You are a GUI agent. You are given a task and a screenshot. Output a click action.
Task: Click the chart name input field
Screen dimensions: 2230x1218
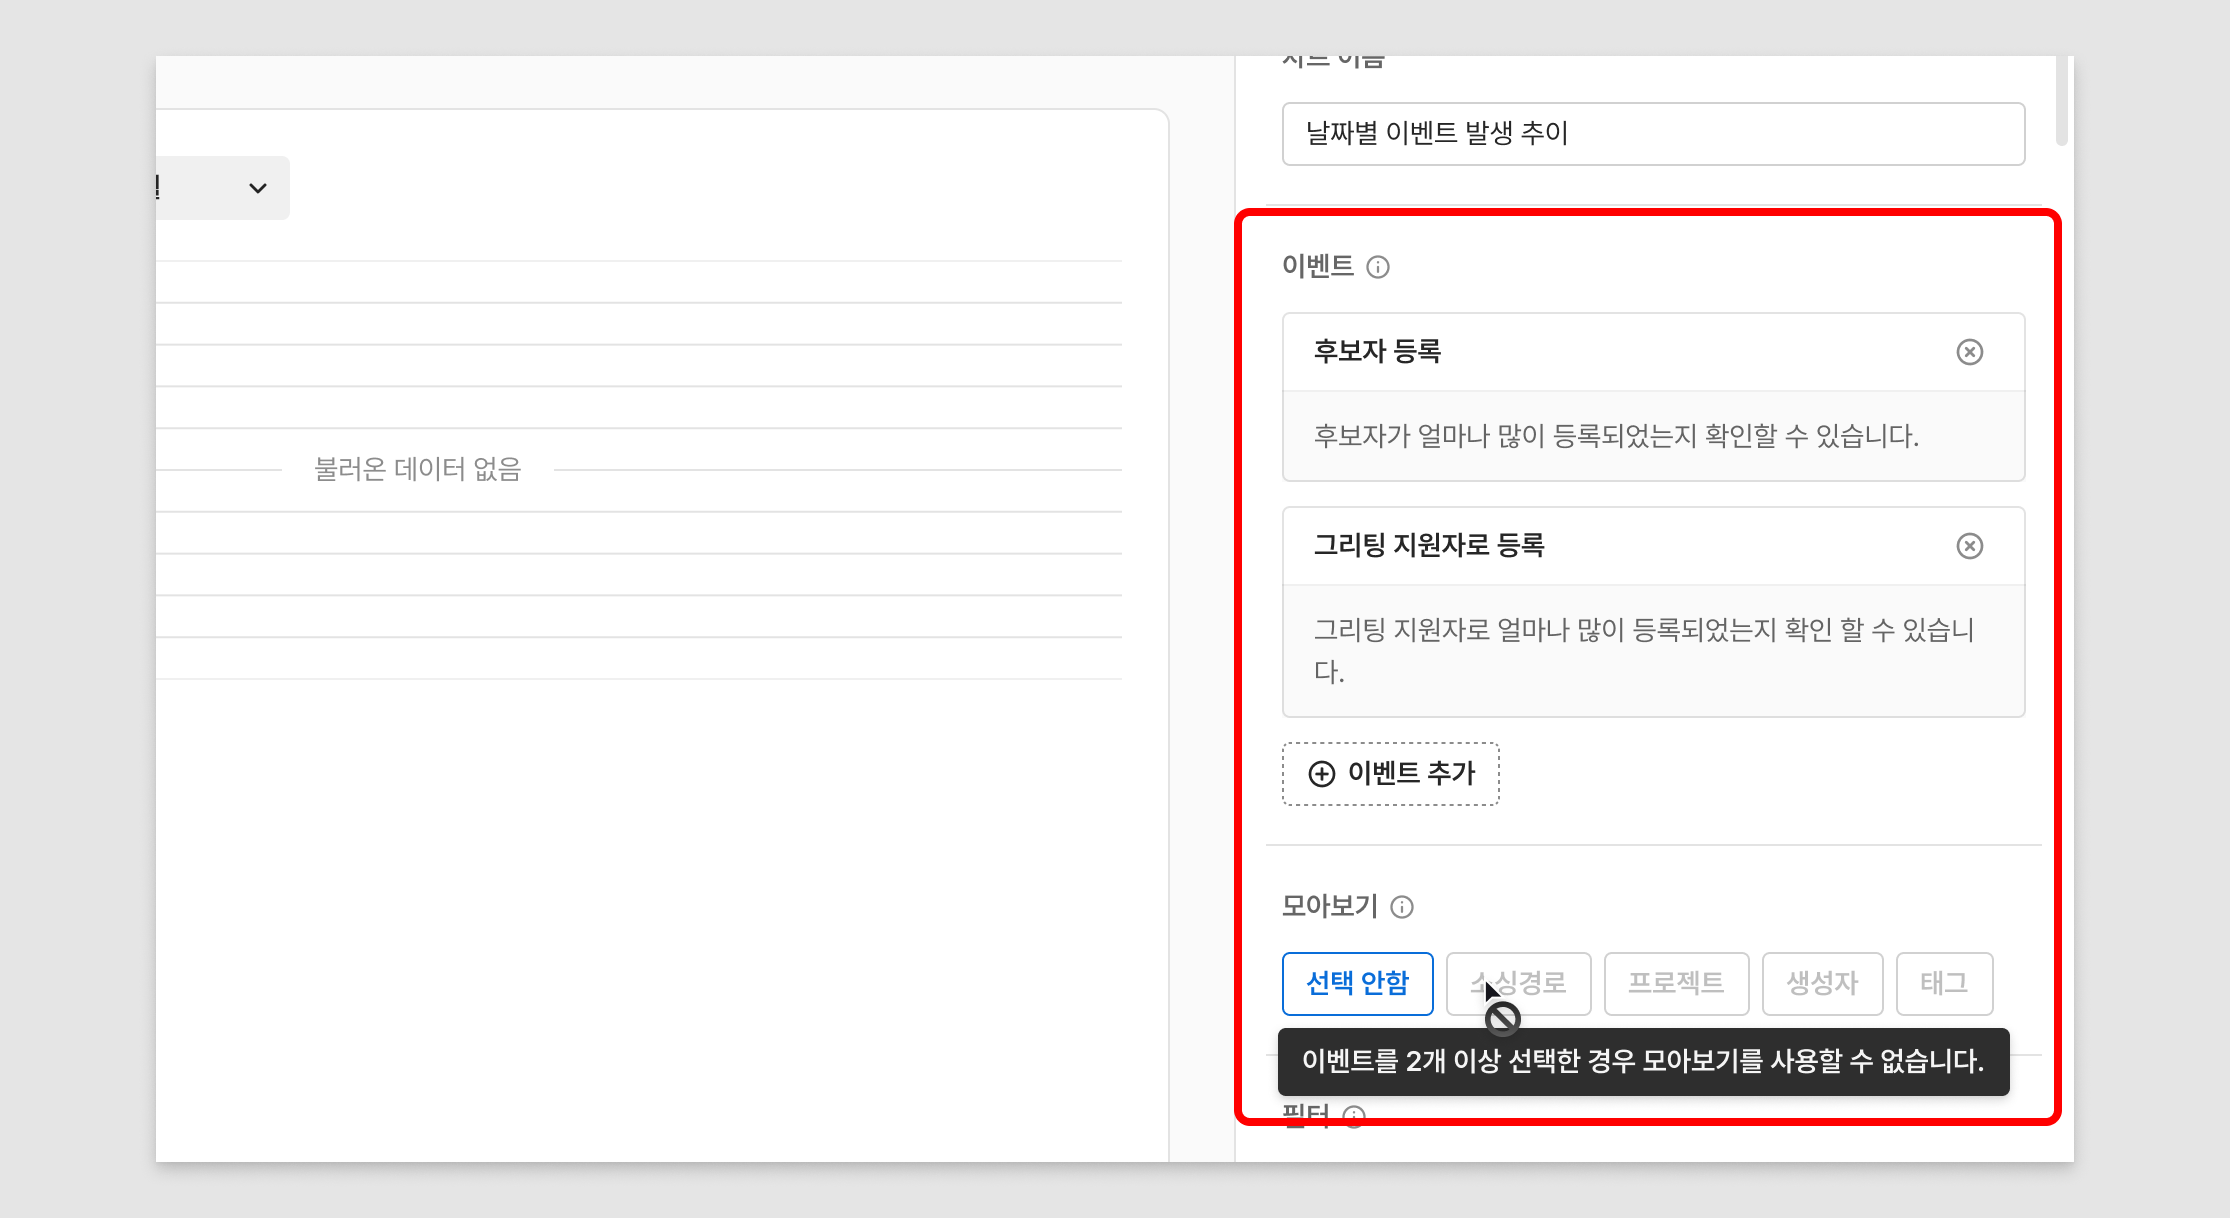point(1653,134)
